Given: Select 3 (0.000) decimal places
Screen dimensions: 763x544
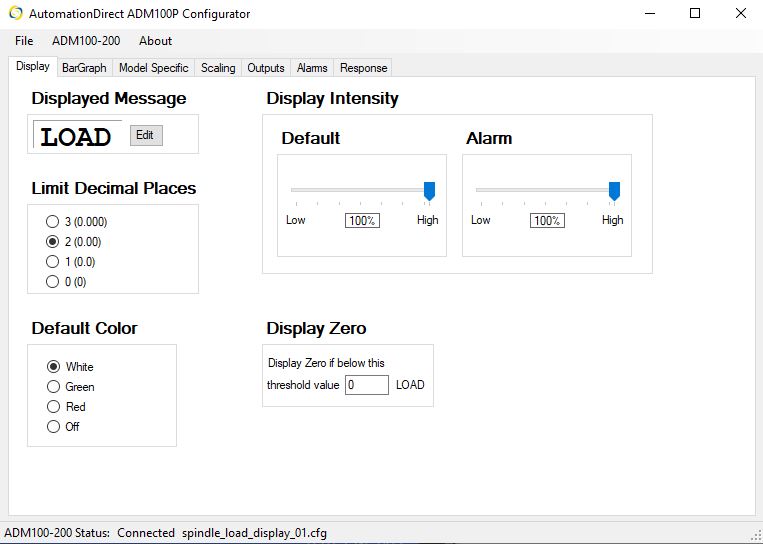Looking at the screenshot, I should coord(76,222).
